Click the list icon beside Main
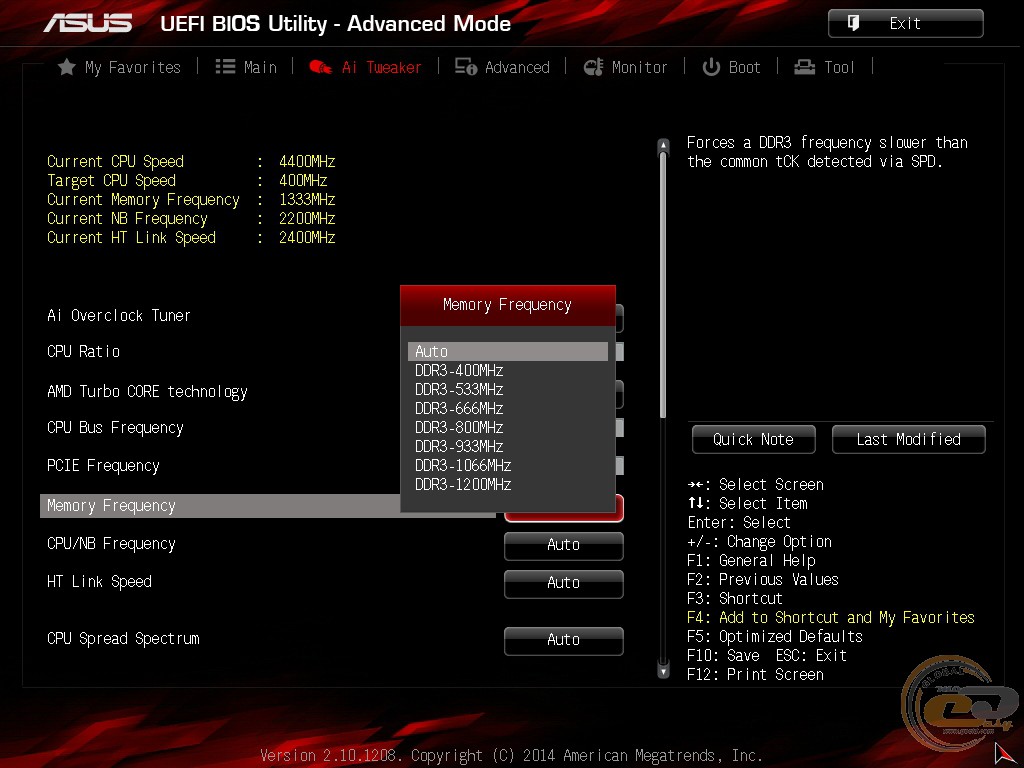 coord(225,67)
